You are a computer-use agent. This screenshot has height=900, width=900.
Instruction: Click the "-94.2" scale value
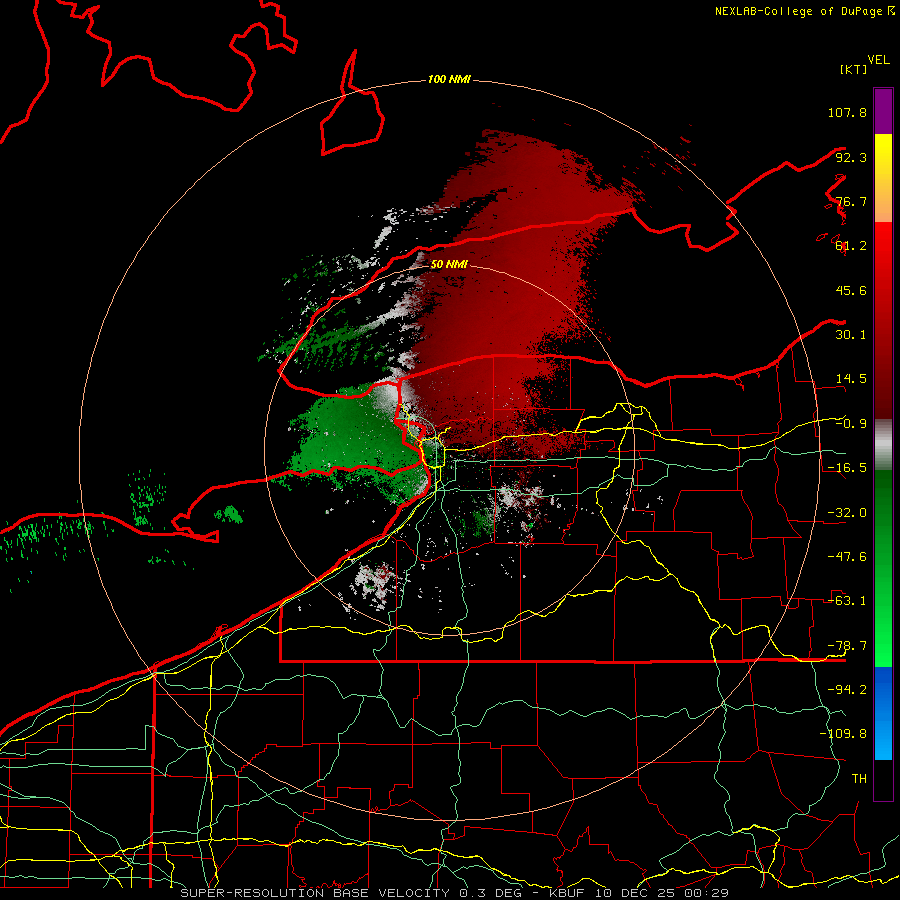point(847,689)
